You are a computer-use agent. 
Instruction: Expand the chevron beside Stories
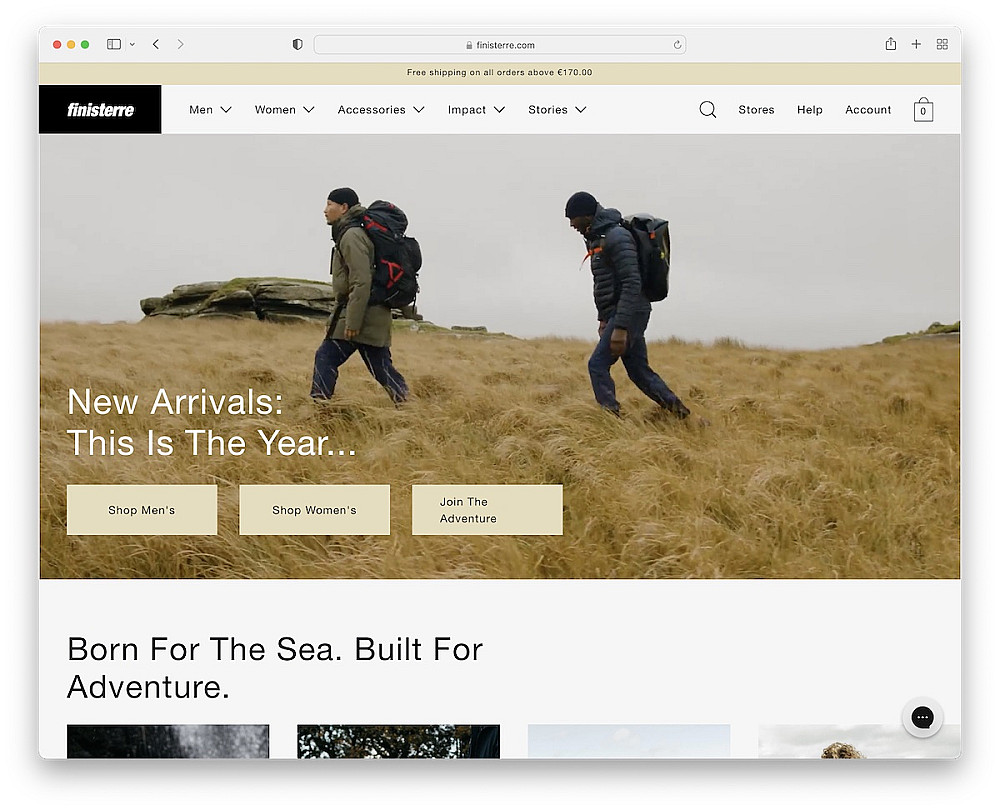[580, 110]
